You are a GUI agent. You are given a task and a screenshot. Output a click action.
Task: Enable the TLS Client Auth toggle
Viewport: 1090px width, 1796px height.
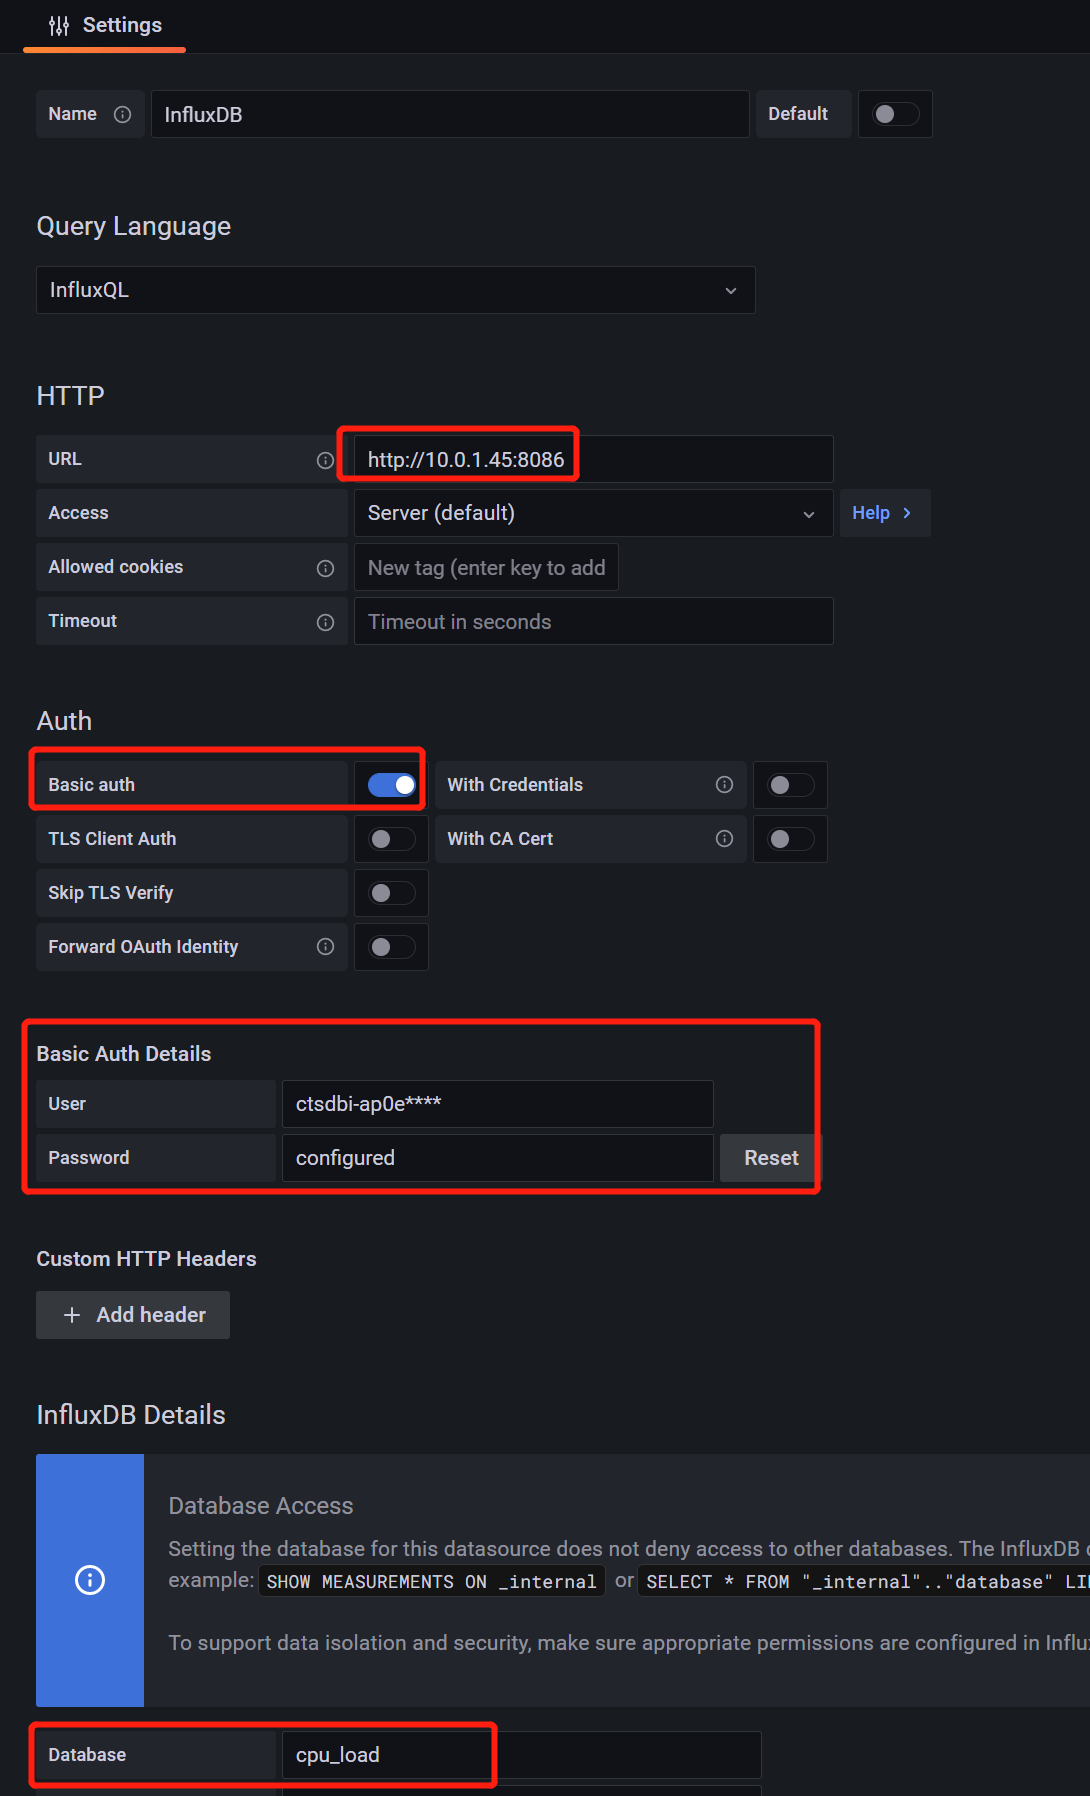391,839
